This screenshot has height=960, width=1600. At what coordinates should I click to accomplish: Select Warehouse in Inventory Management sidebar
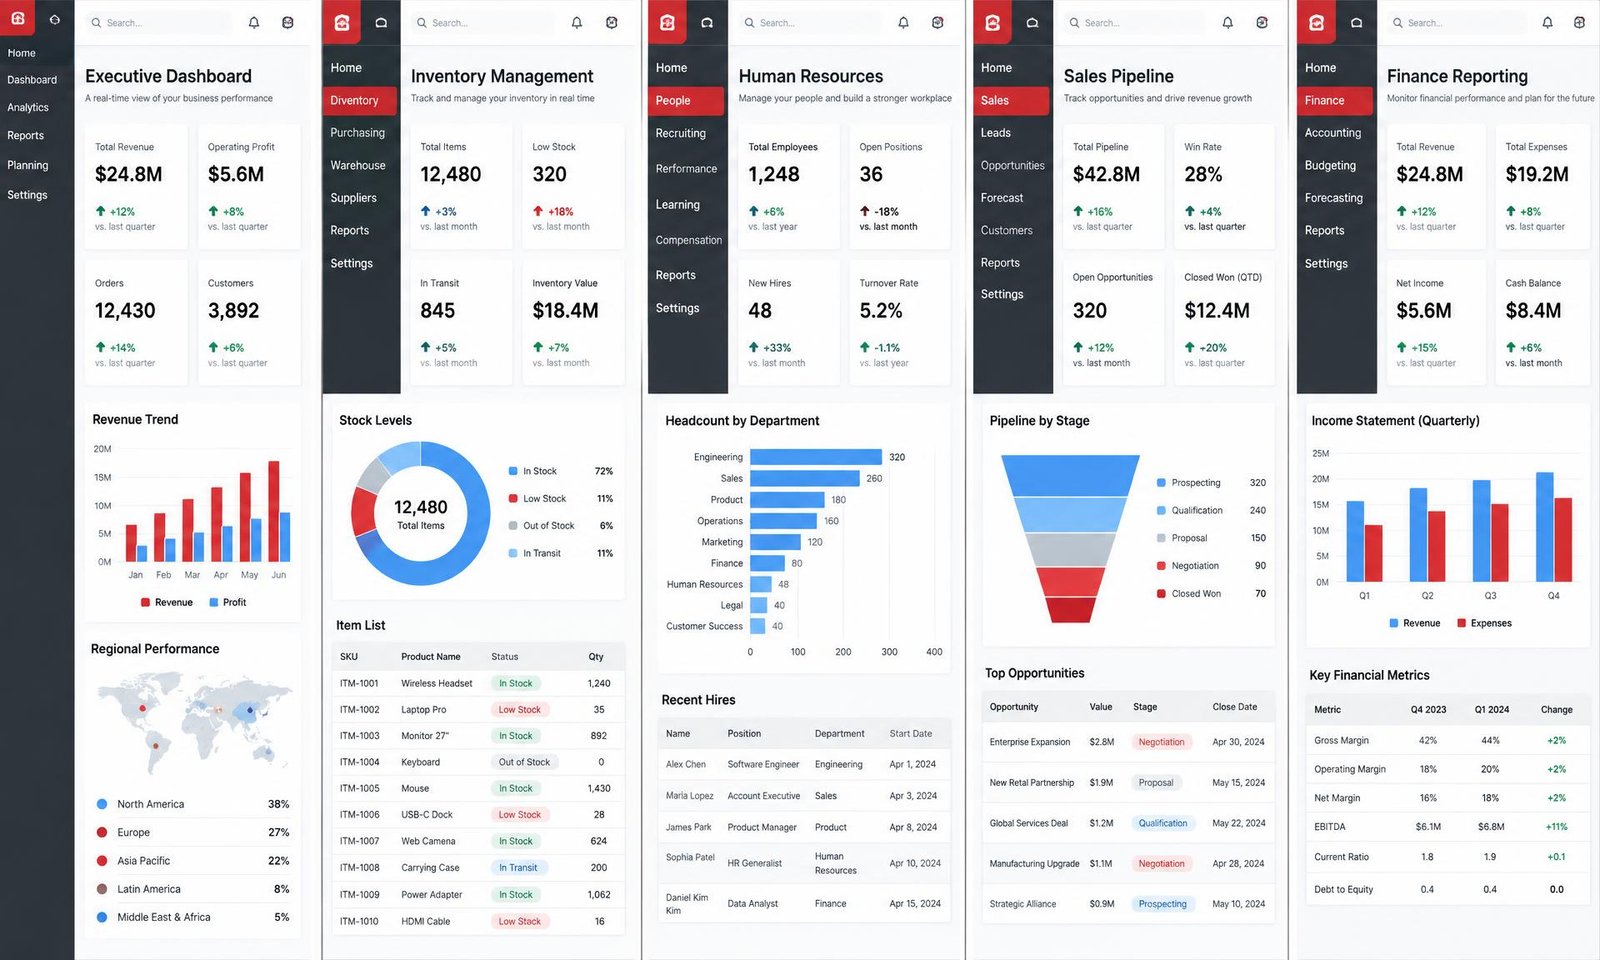click(358, 165)
